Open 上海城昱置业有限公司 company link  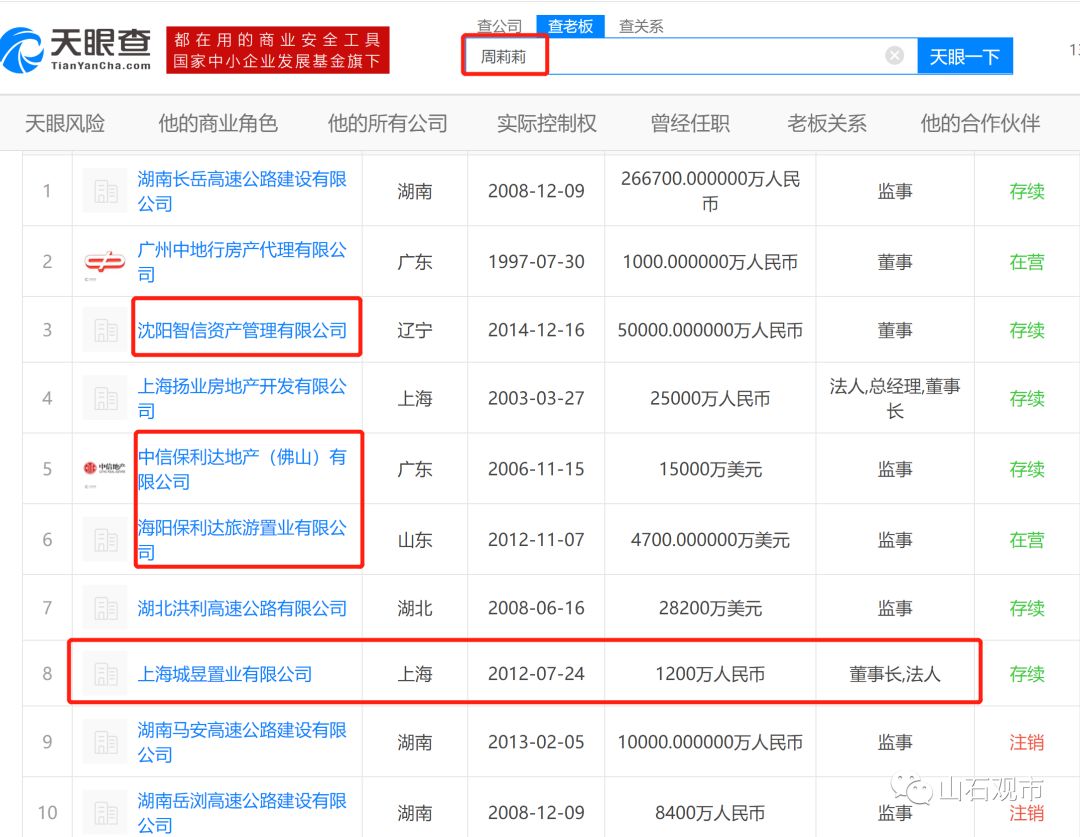(225, 674)
